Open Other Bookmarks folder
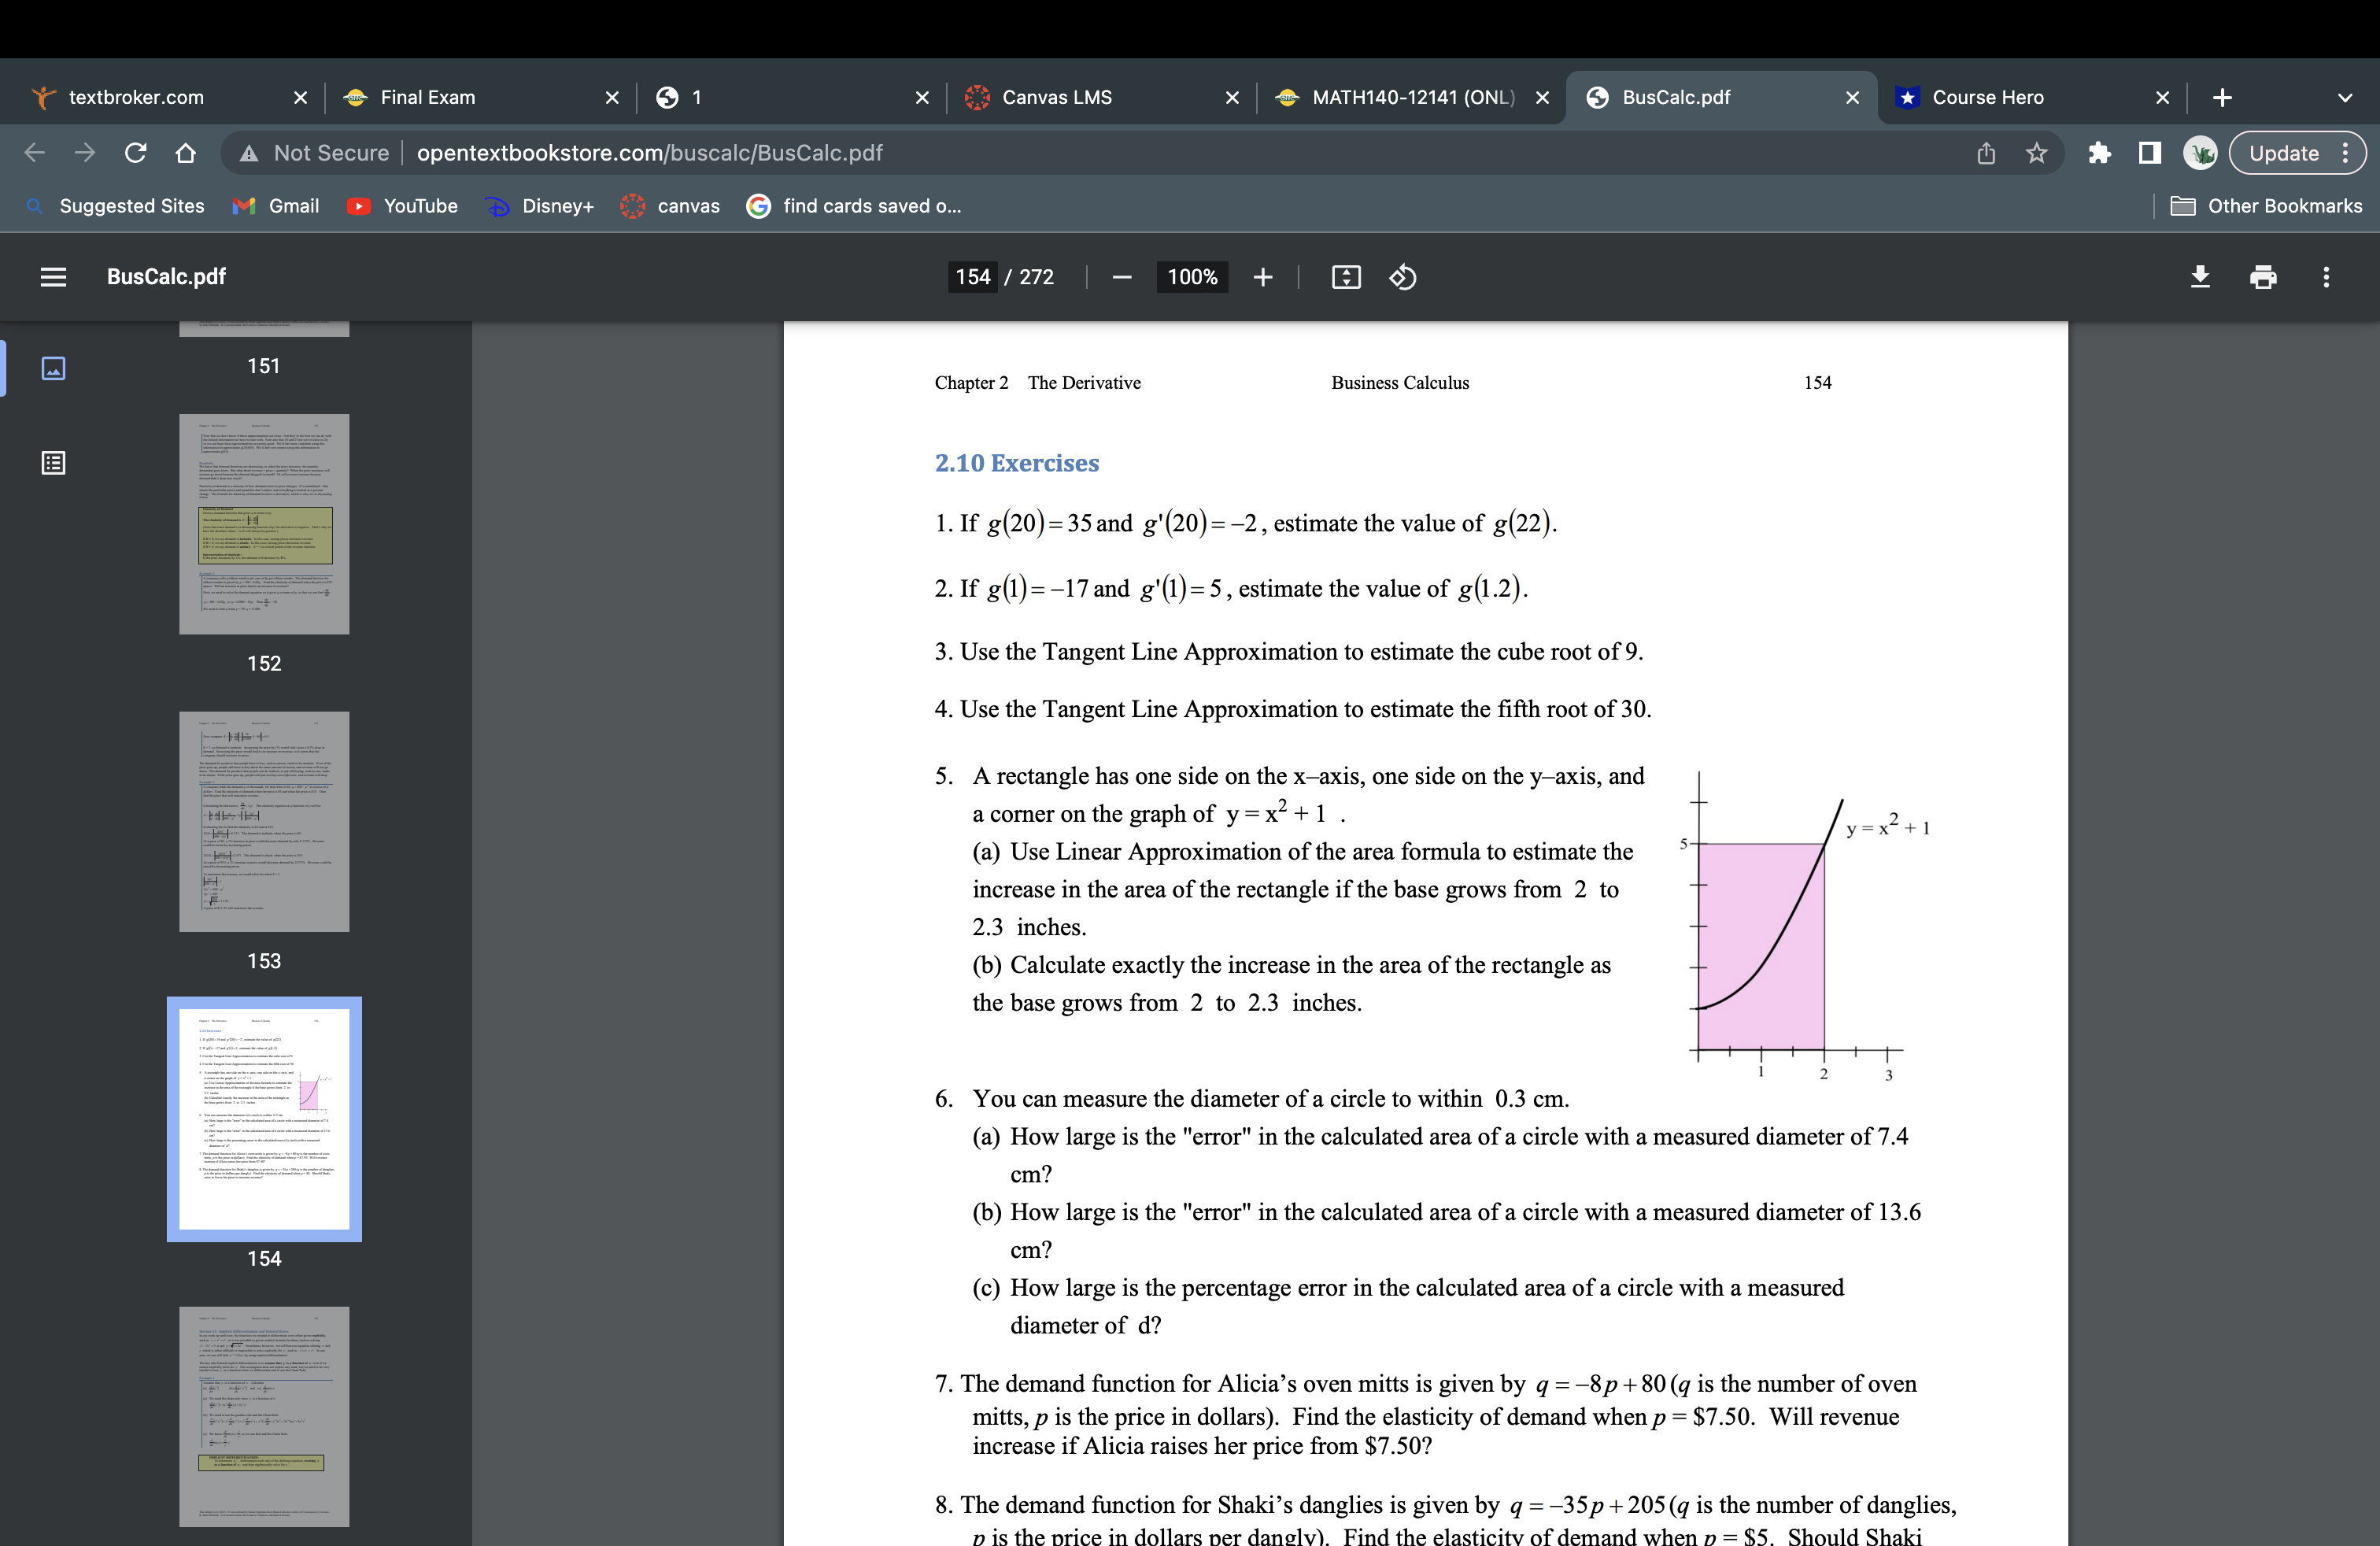2380x1546 pixels. pyautogui.click(x=2266, y=206)
